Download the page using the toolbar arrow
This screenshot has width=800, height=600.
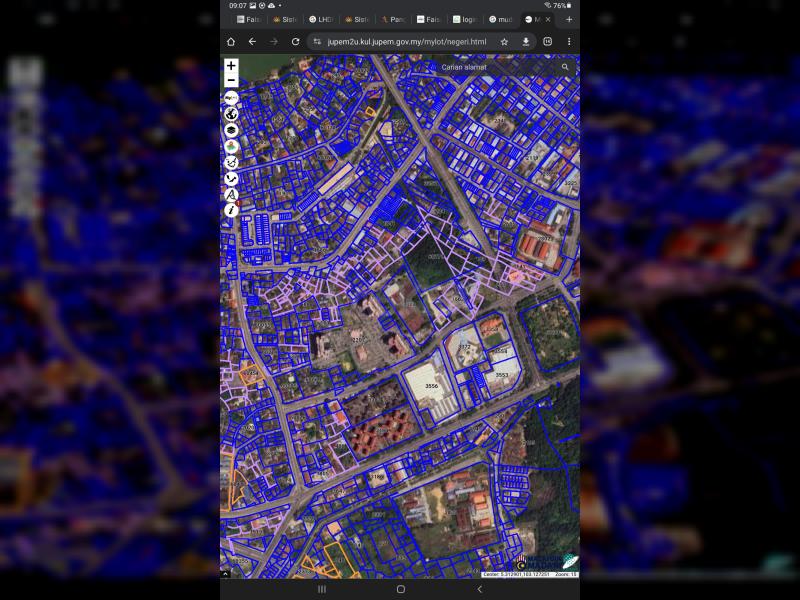click(526, 42)
